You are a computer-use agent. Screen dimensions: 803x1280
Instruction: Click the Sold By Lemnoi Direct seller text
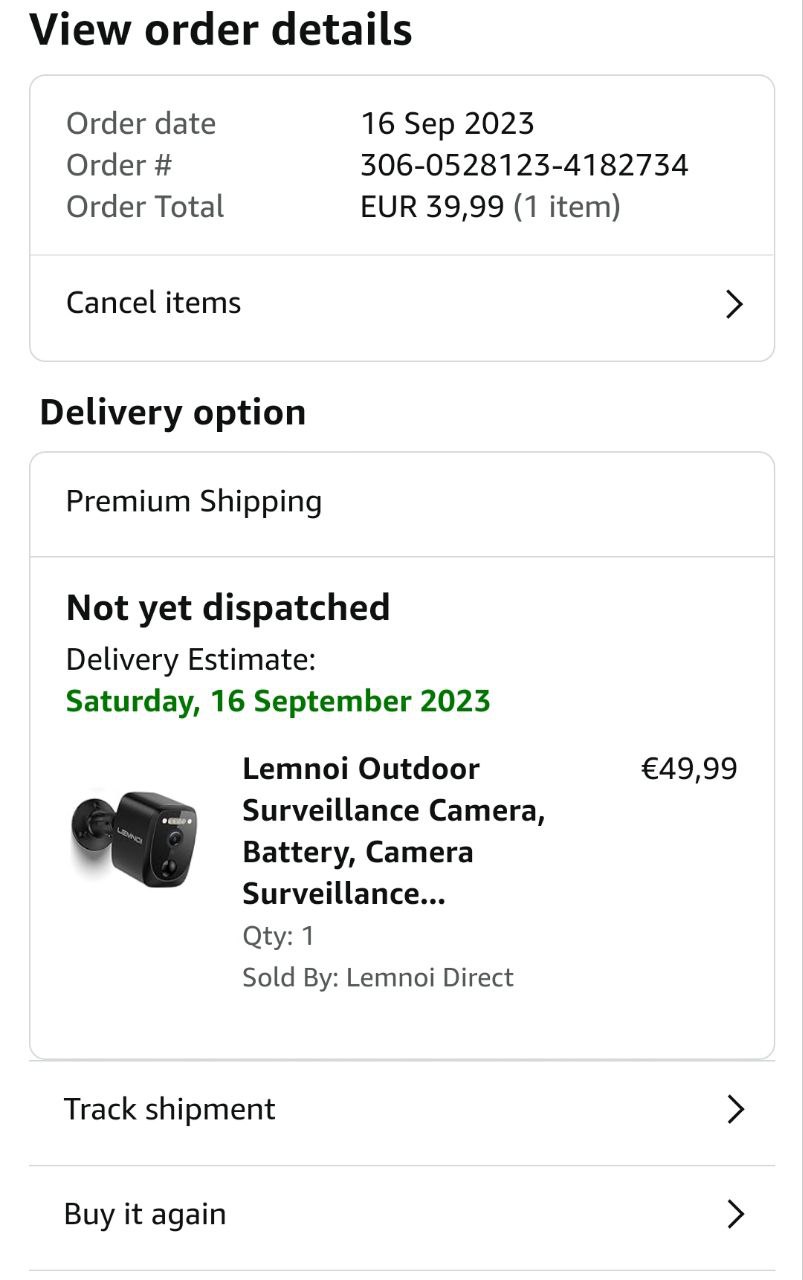coord(377,977)
